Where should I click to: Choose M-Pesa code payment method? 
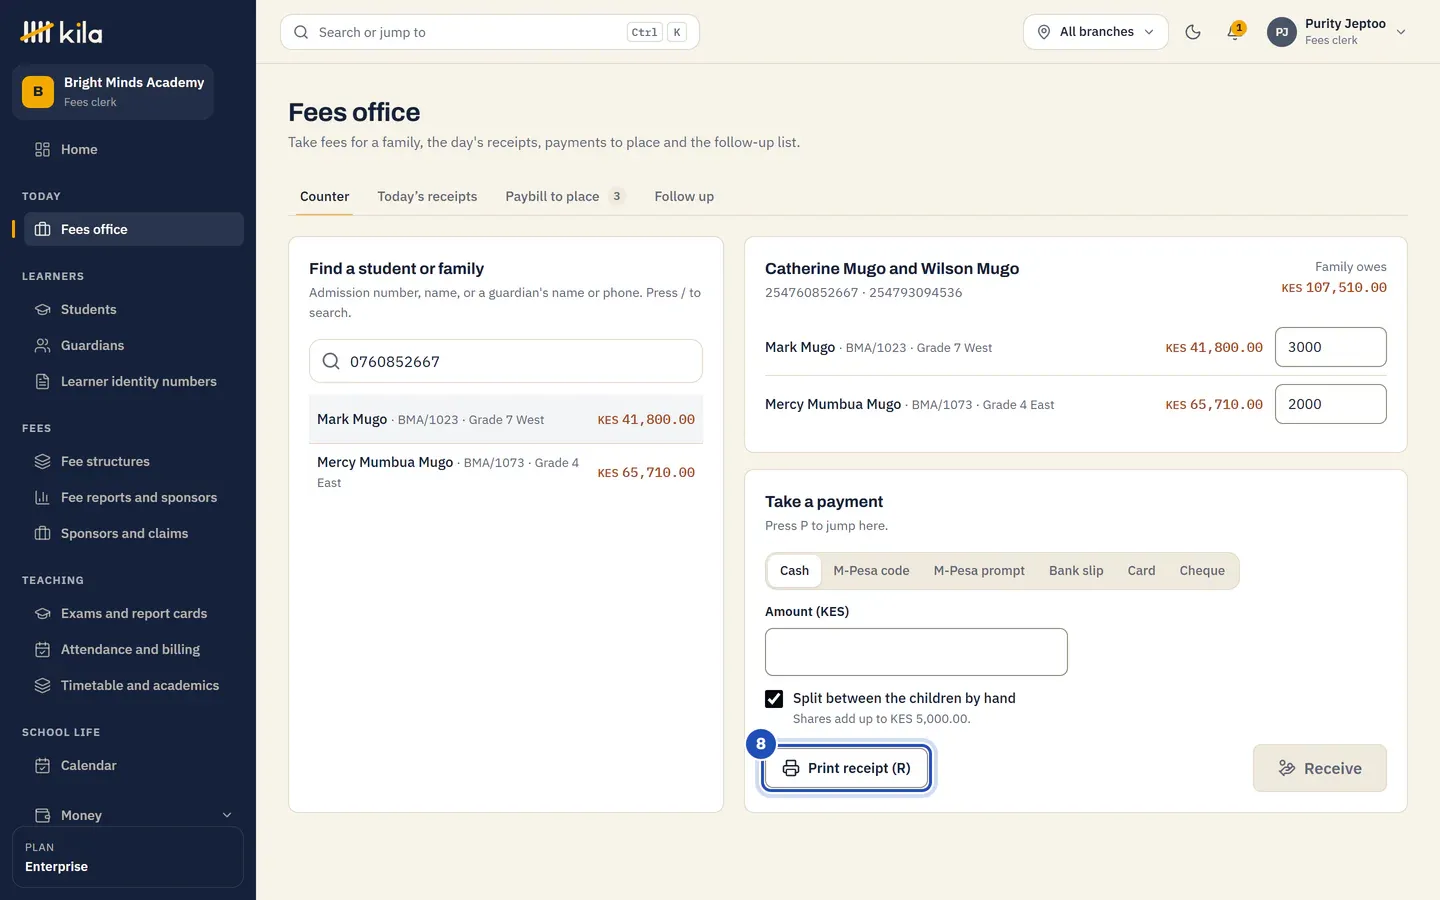click(x=871, y=571)
